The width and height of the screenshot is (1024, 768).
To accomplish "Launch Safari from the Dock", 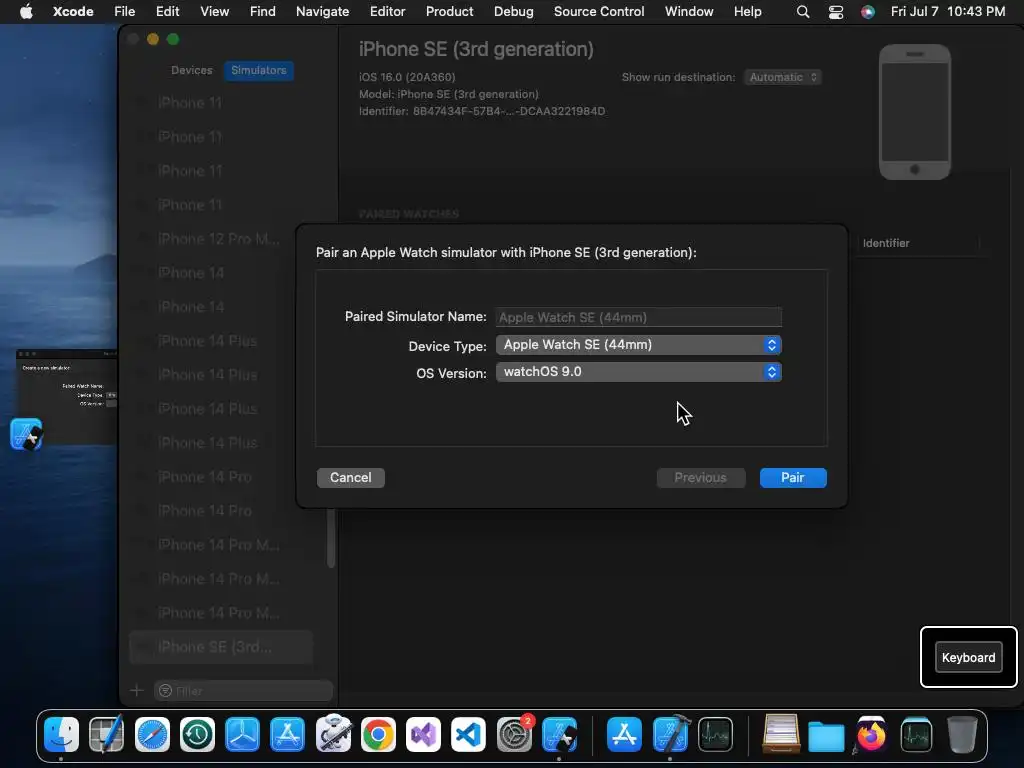I will 152,735.
